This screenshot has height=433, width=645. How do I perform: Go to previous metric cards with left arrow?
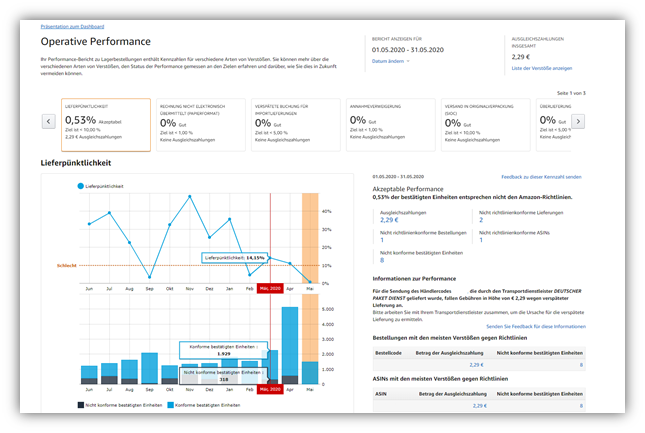[x=49, y=121]
